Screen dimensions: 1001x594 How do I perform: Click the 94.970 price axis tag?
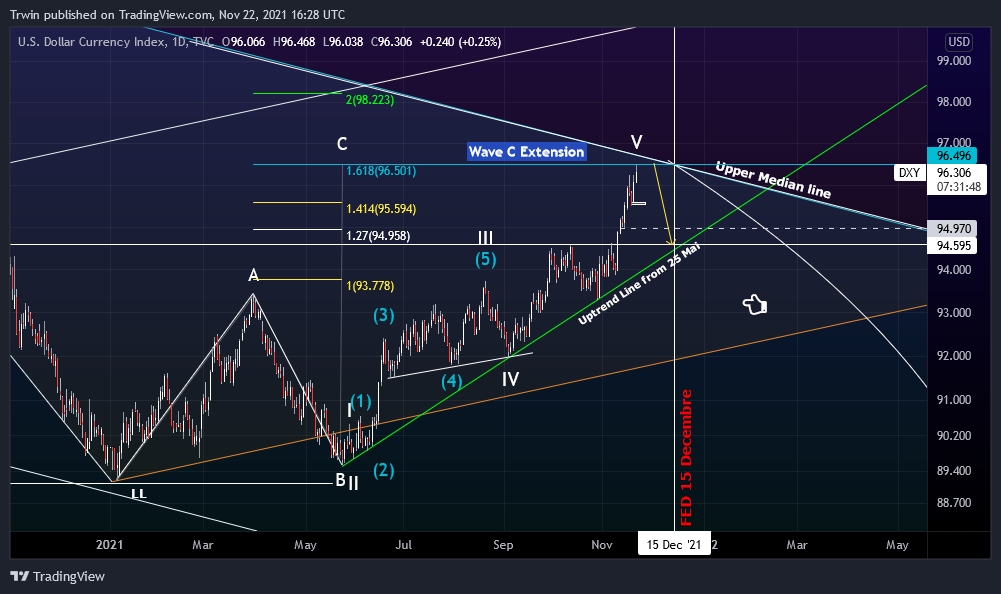pyautogui.click(x=954, y=229)
